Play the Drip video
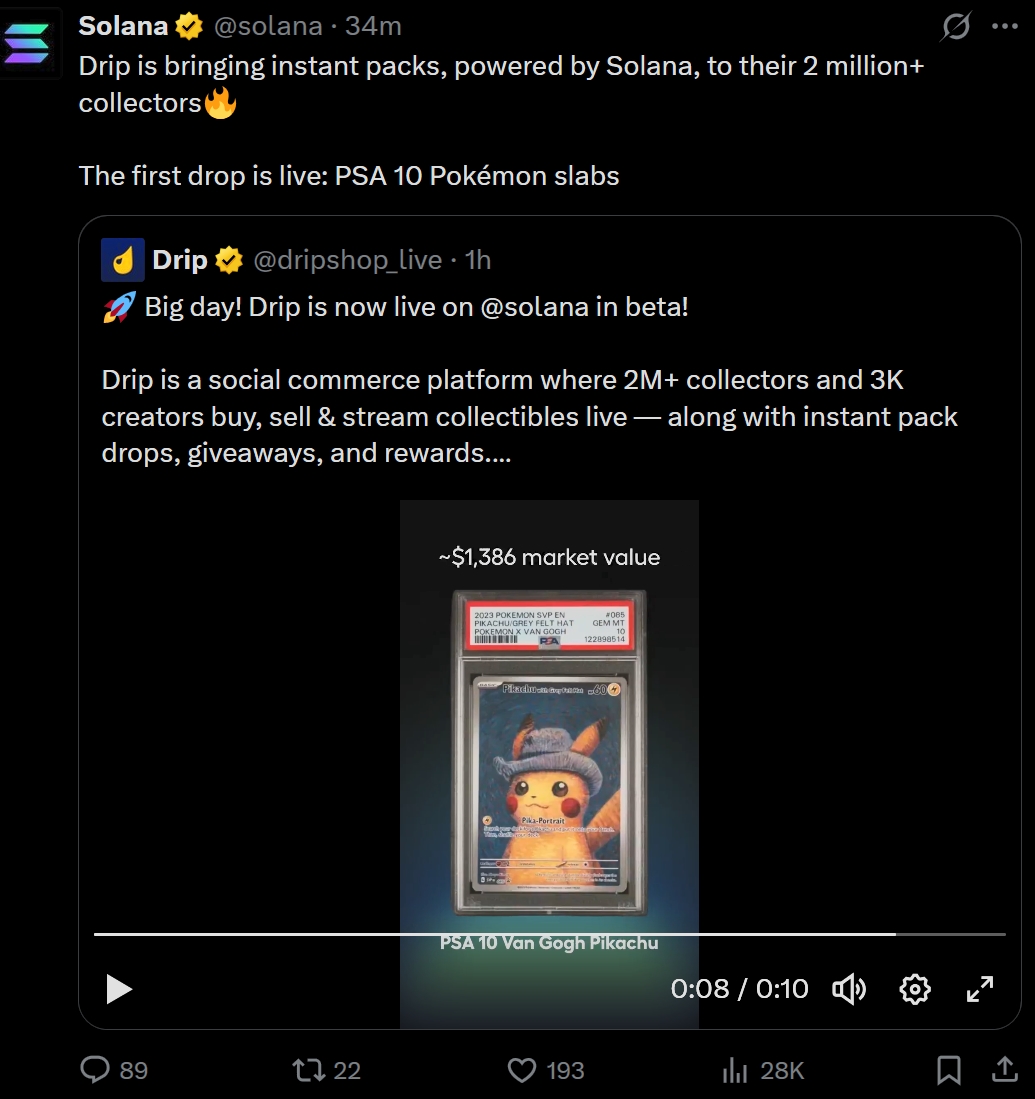Image resolution: width=1035 pixels, height=1099 pixels. (x=119, y=989)
